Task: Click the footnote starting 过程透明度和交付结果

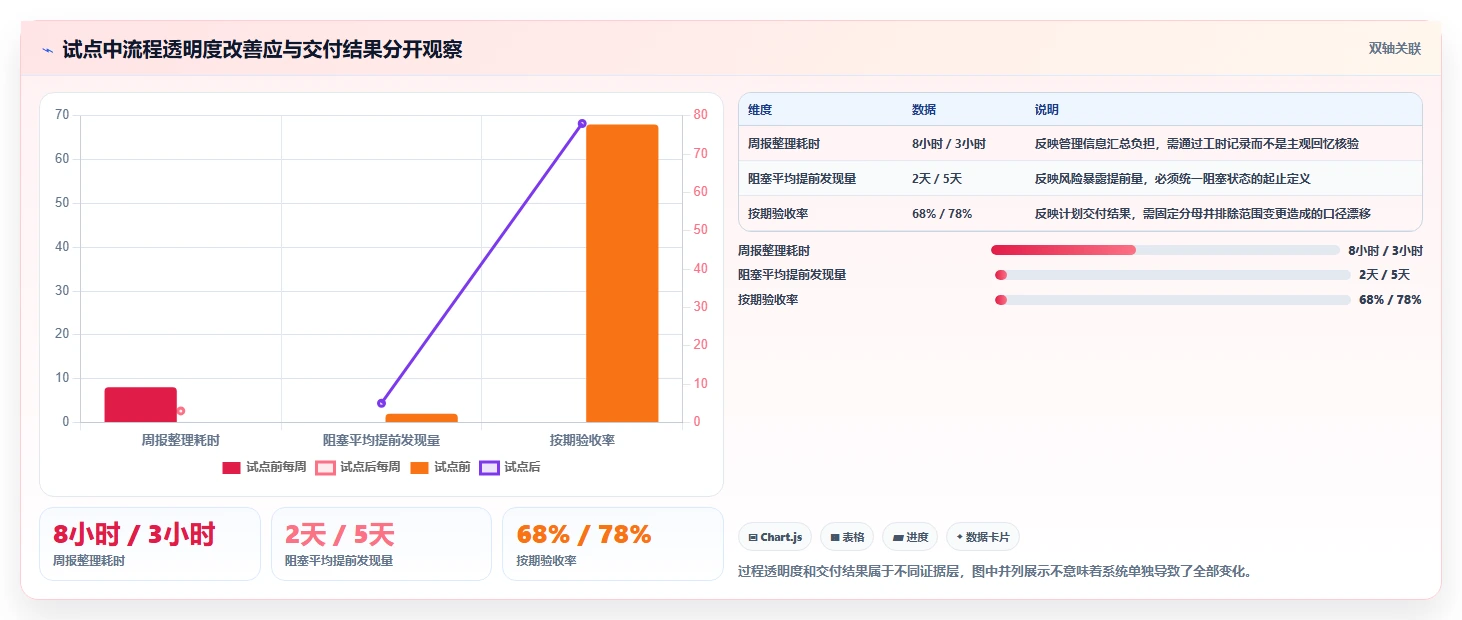Action: click(995, 572)
